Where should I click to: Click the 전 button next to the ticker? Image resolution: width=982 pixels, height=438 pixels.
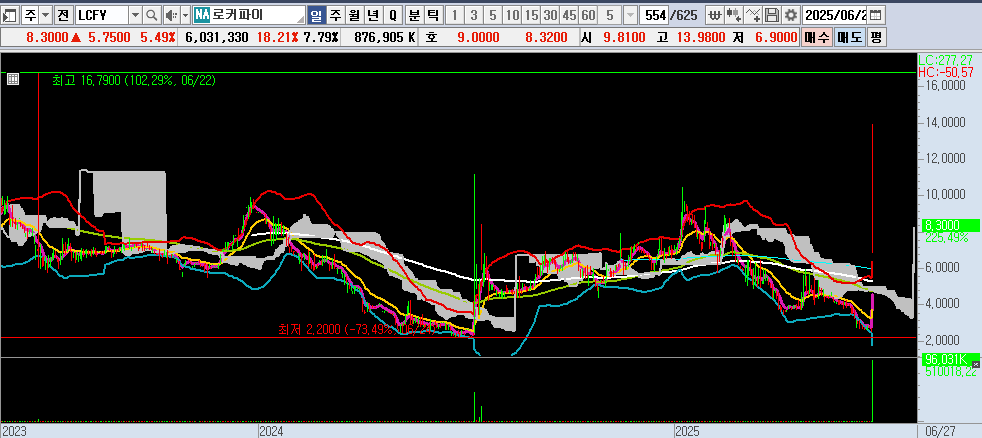tap(63, 14)
